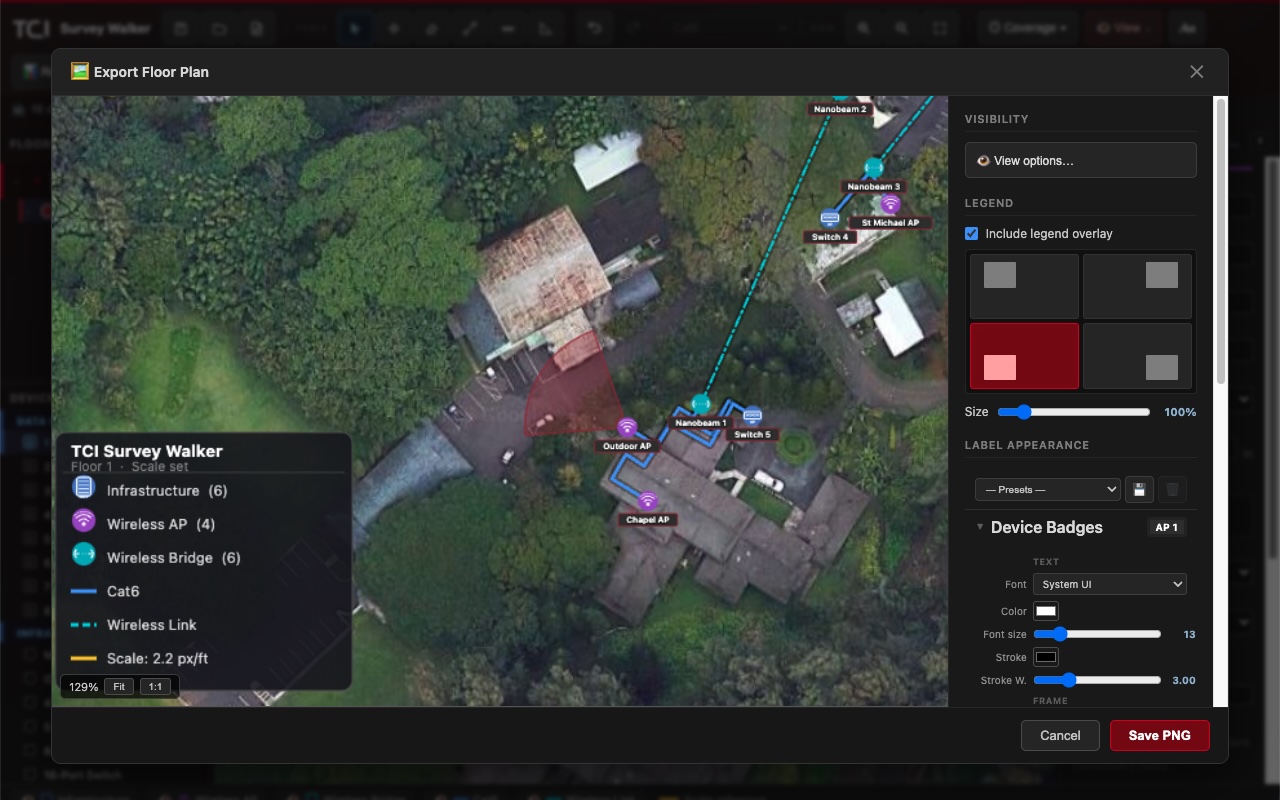Click the Nanobeam 3 label text
The width and height of the screenshot is (1280, 800).
tap(874, 187)
